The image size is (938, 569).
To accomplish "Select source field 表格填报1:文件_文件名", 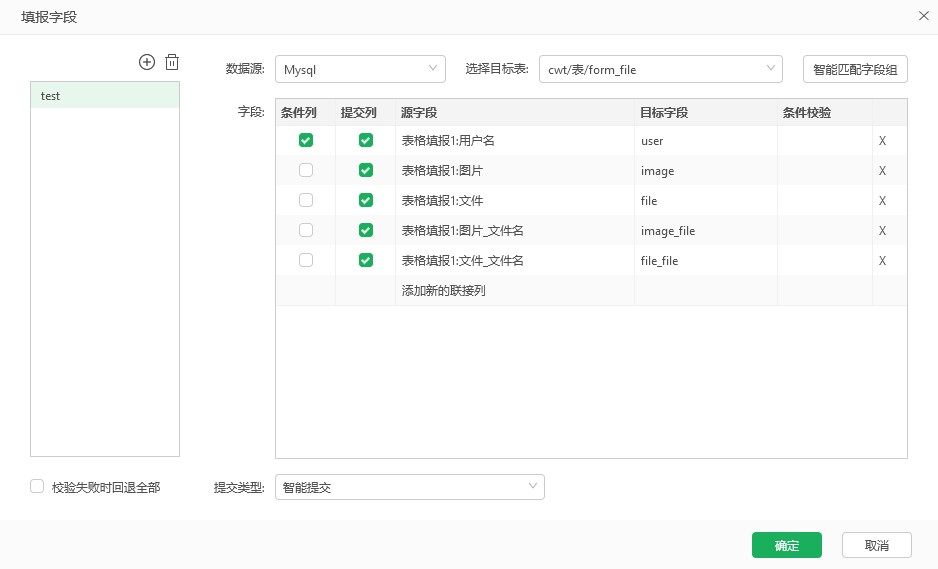I will click(x=514, y=260).
